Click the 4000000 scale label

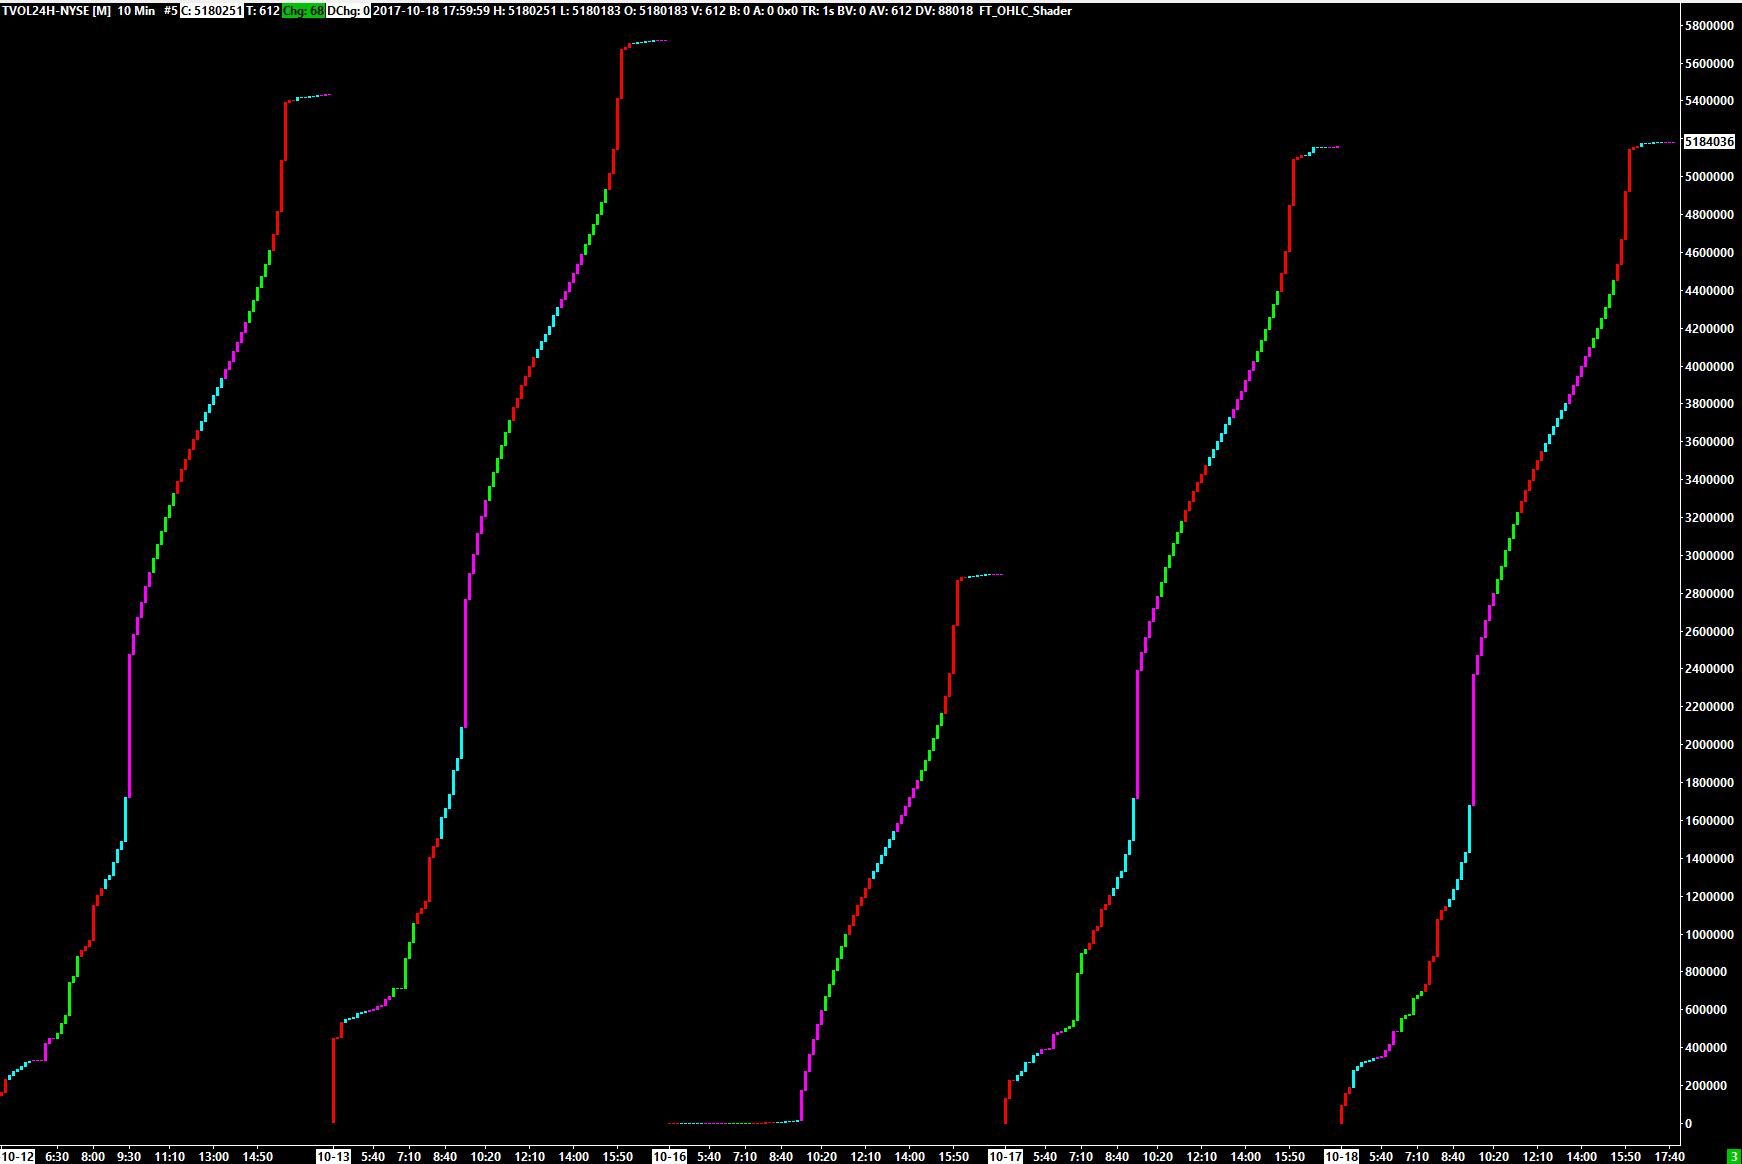pyautogui.click(x=1709, y=367)
